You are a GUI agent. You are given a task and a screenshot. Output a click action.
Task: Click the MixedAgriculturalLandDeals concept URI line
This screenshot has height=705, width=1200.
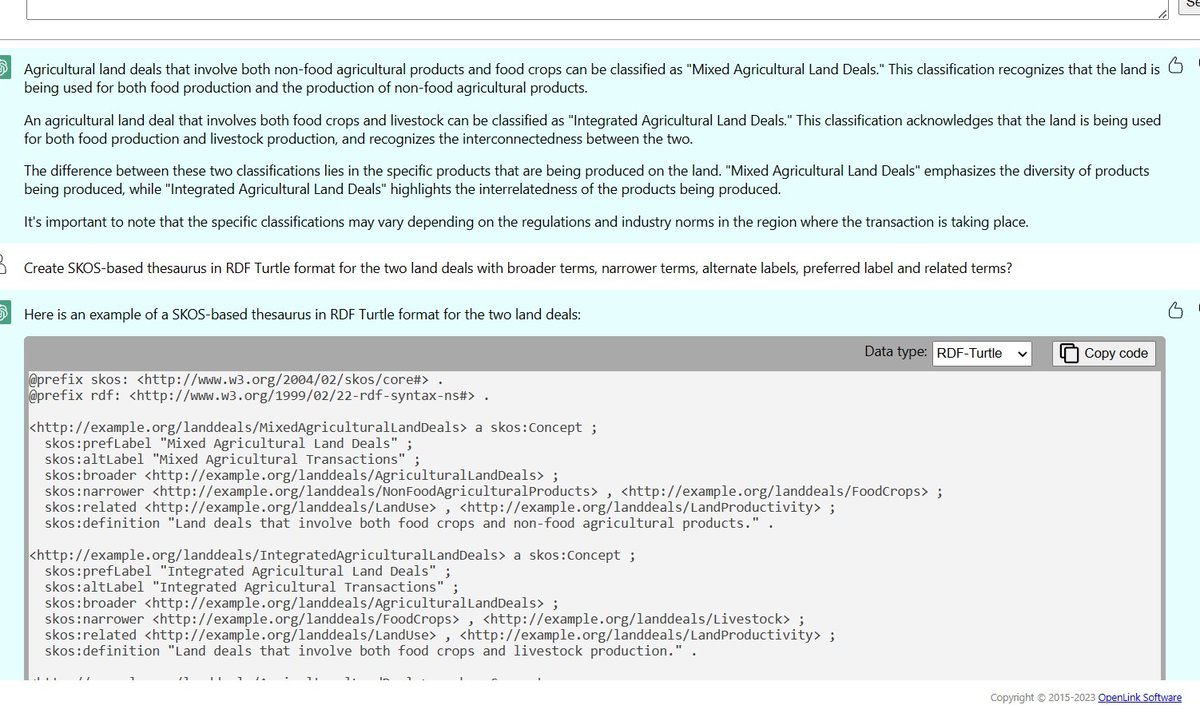point(313,428)
